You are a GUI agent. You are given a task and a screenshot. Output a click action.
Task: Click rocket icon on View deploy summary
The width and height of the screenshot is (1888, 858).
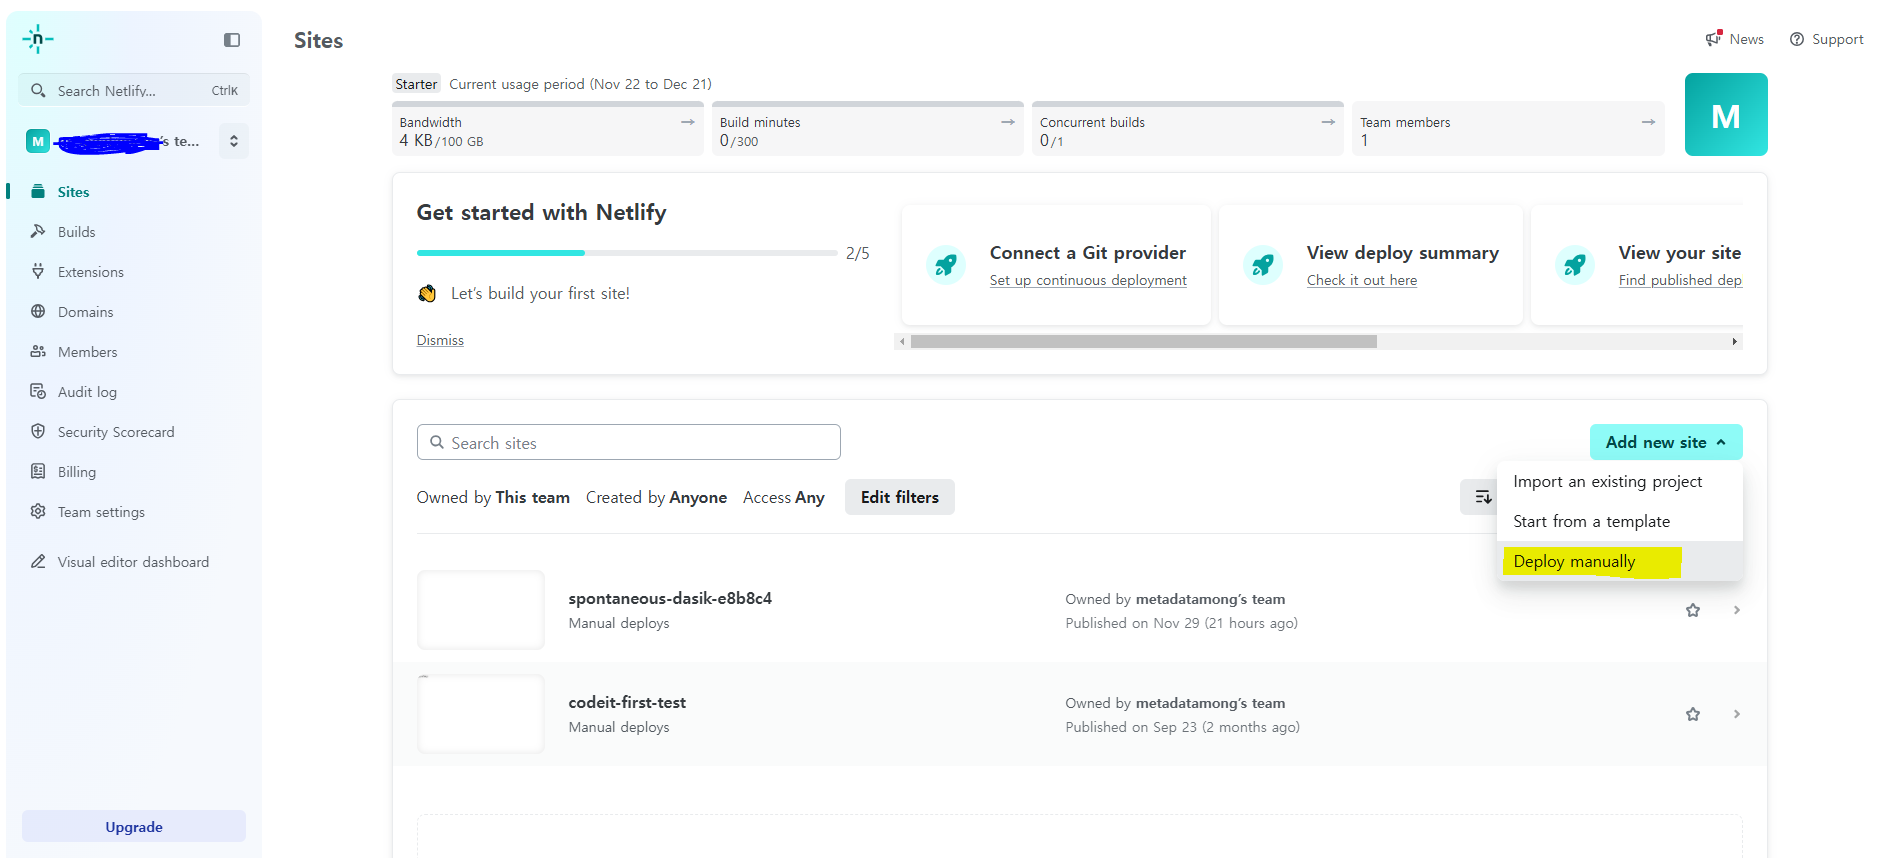1263,265
